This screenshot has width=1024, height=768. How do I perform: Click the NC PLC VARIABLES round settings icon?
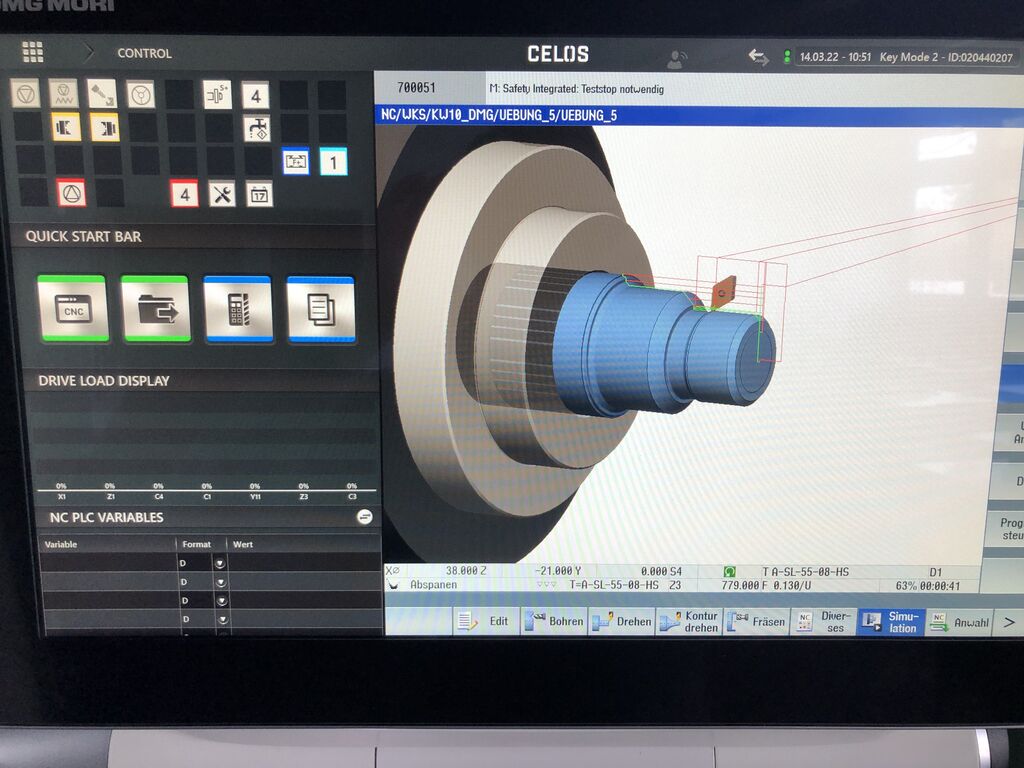coord(365,517)
